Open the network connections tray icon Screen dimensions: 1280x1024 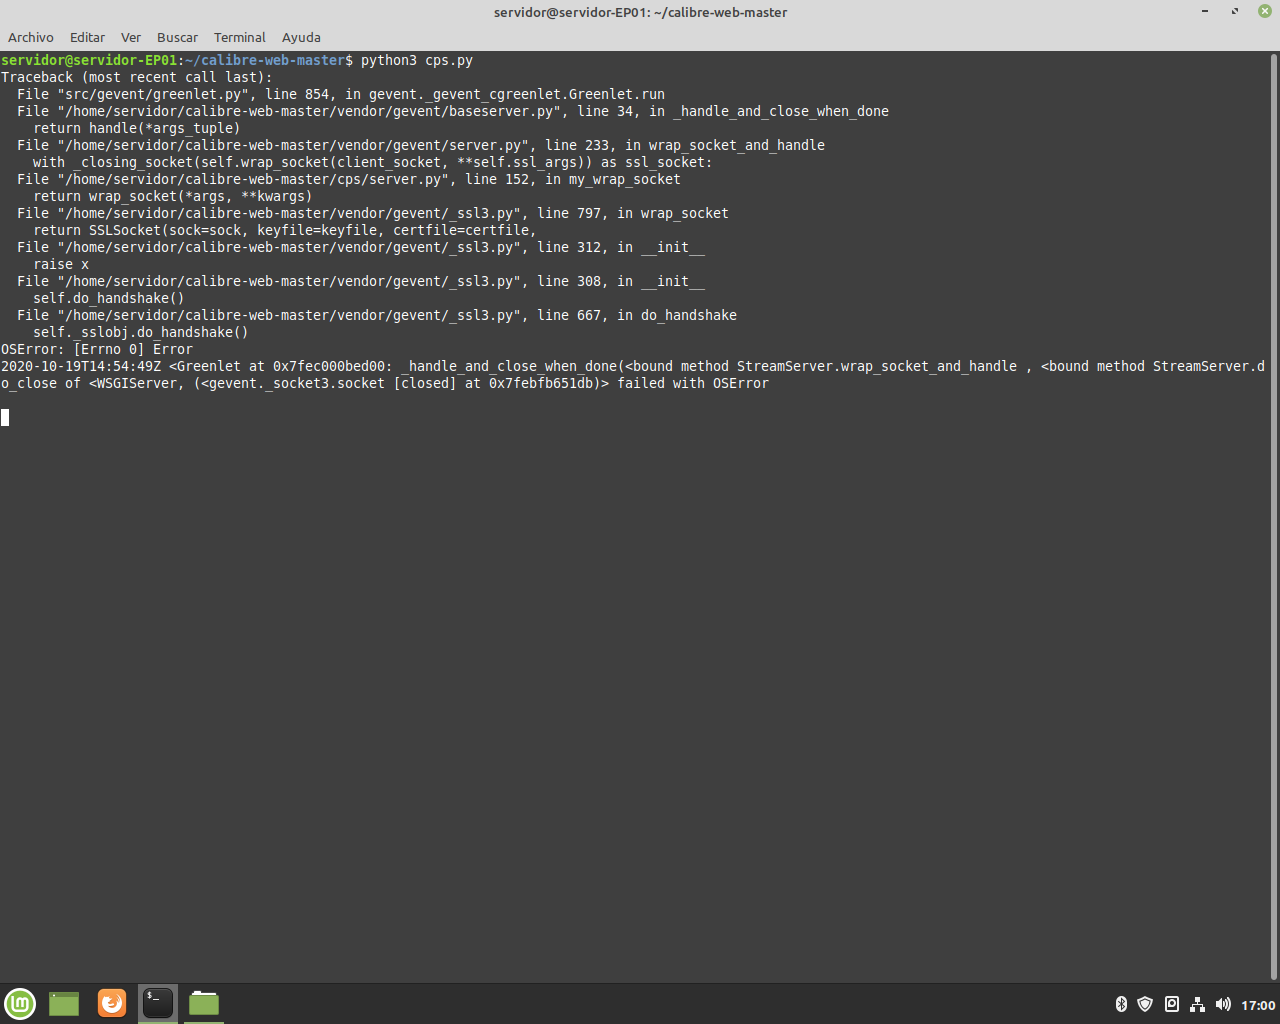(x=1197, y=1005)
